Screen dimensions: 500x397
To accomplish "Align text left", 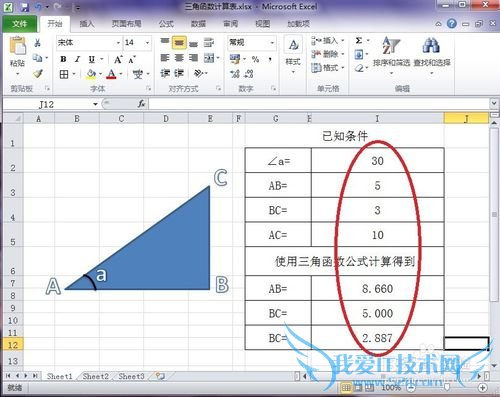I will (165, 58).
